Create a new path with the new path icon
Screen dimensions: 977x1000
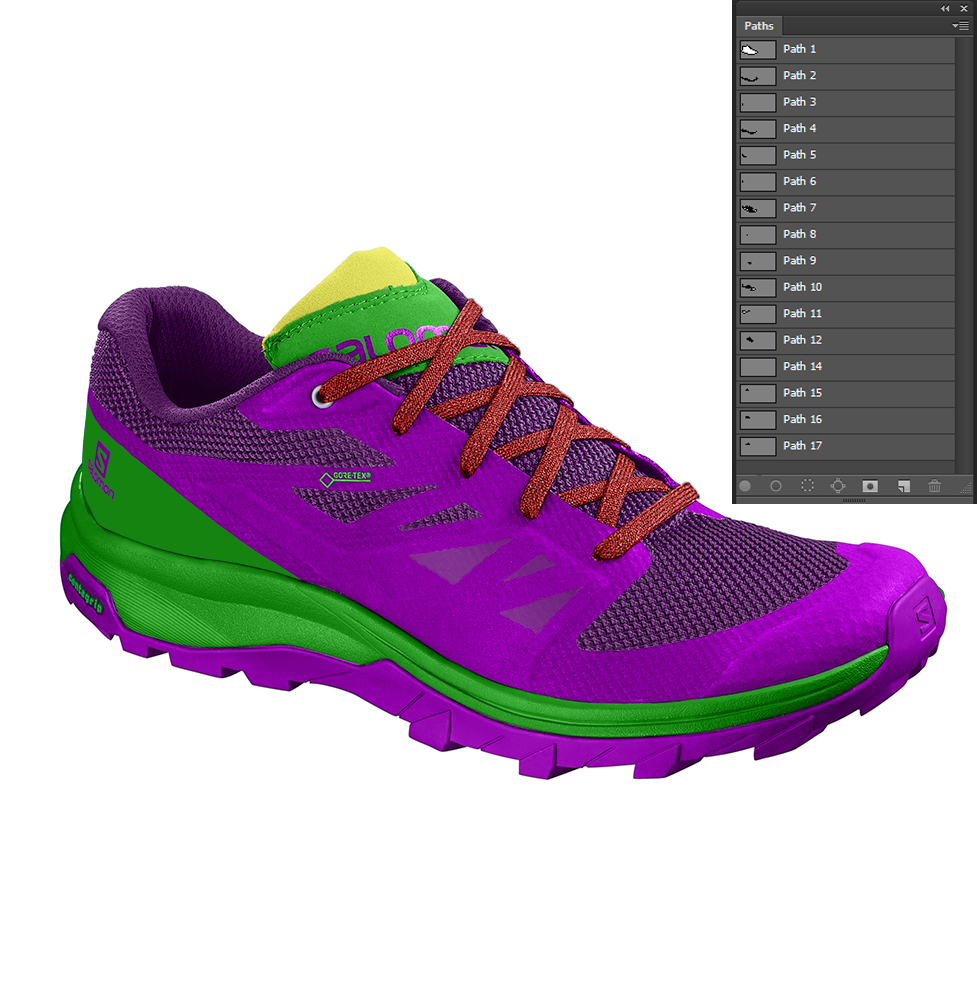903,485
